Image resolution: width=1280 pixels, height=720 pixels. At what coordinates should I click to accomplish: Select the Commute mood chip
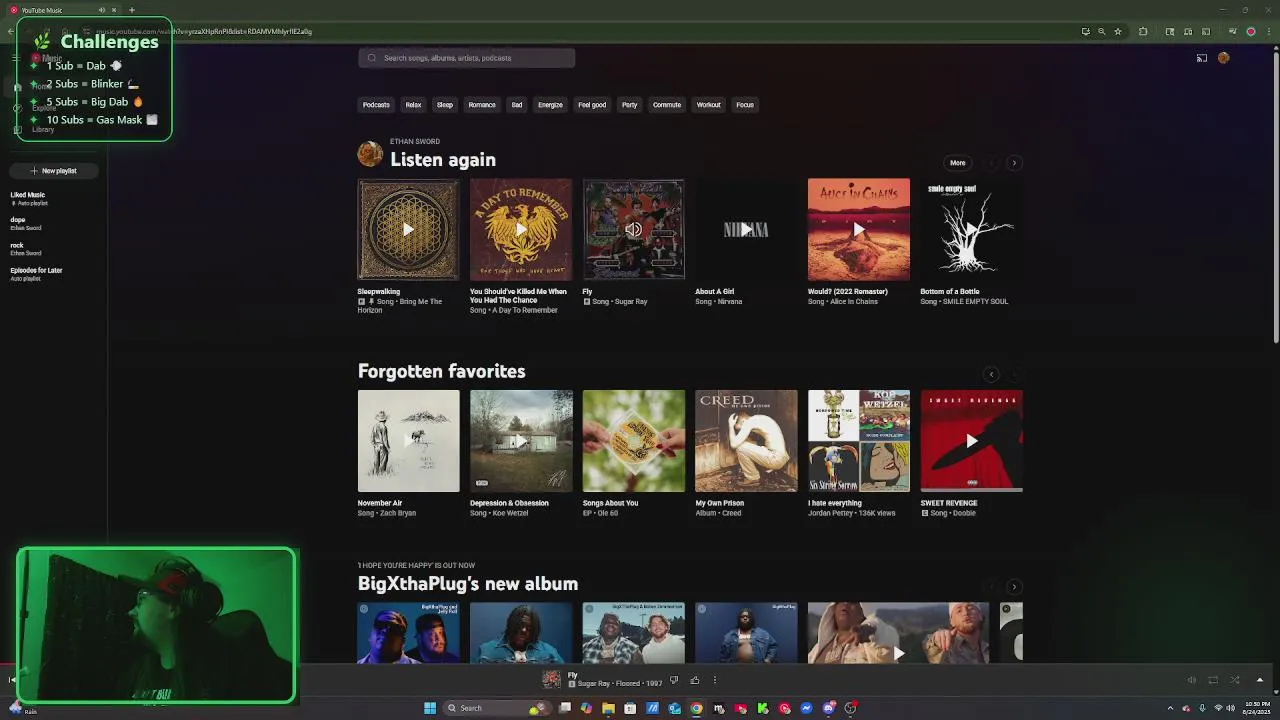[667, 105]
